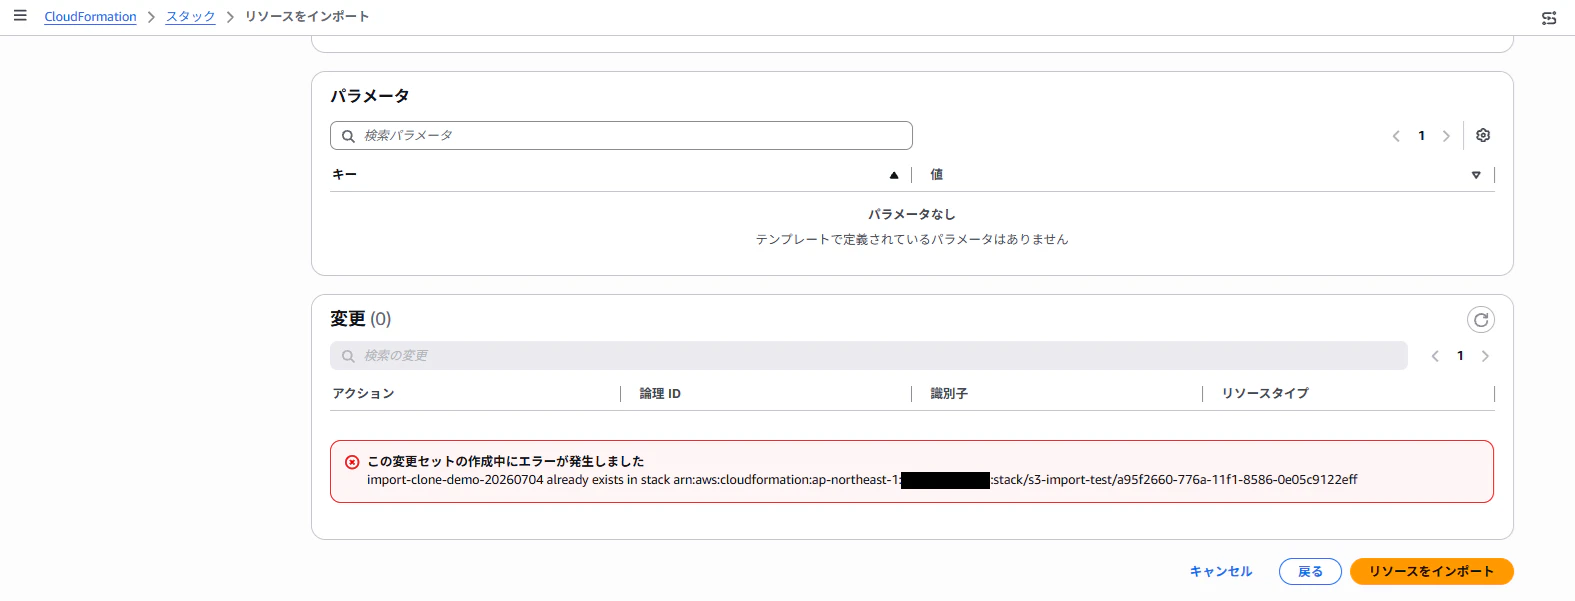The width and height of the screenshot is (1575, 601).
Task: Click the 識別子 column header
Action: click(949, 394)
